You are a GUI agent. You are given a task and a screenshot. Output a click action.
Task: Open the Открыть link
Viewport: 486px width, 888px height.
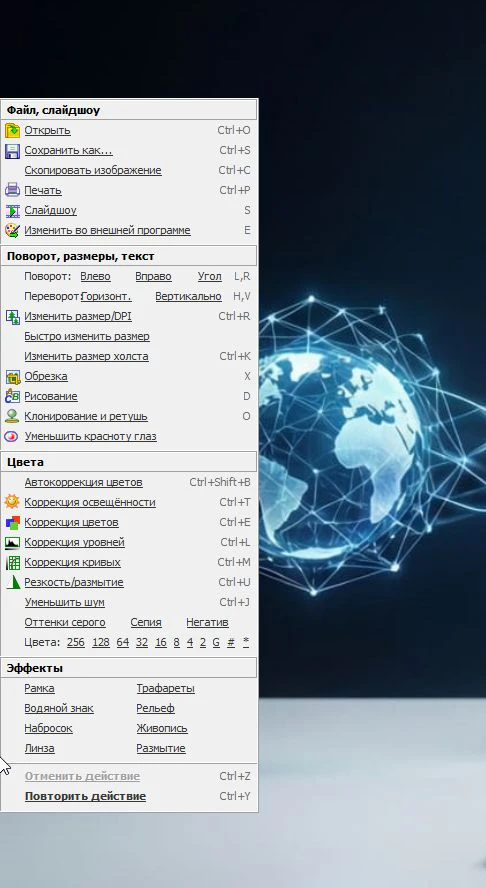[48, 130]
